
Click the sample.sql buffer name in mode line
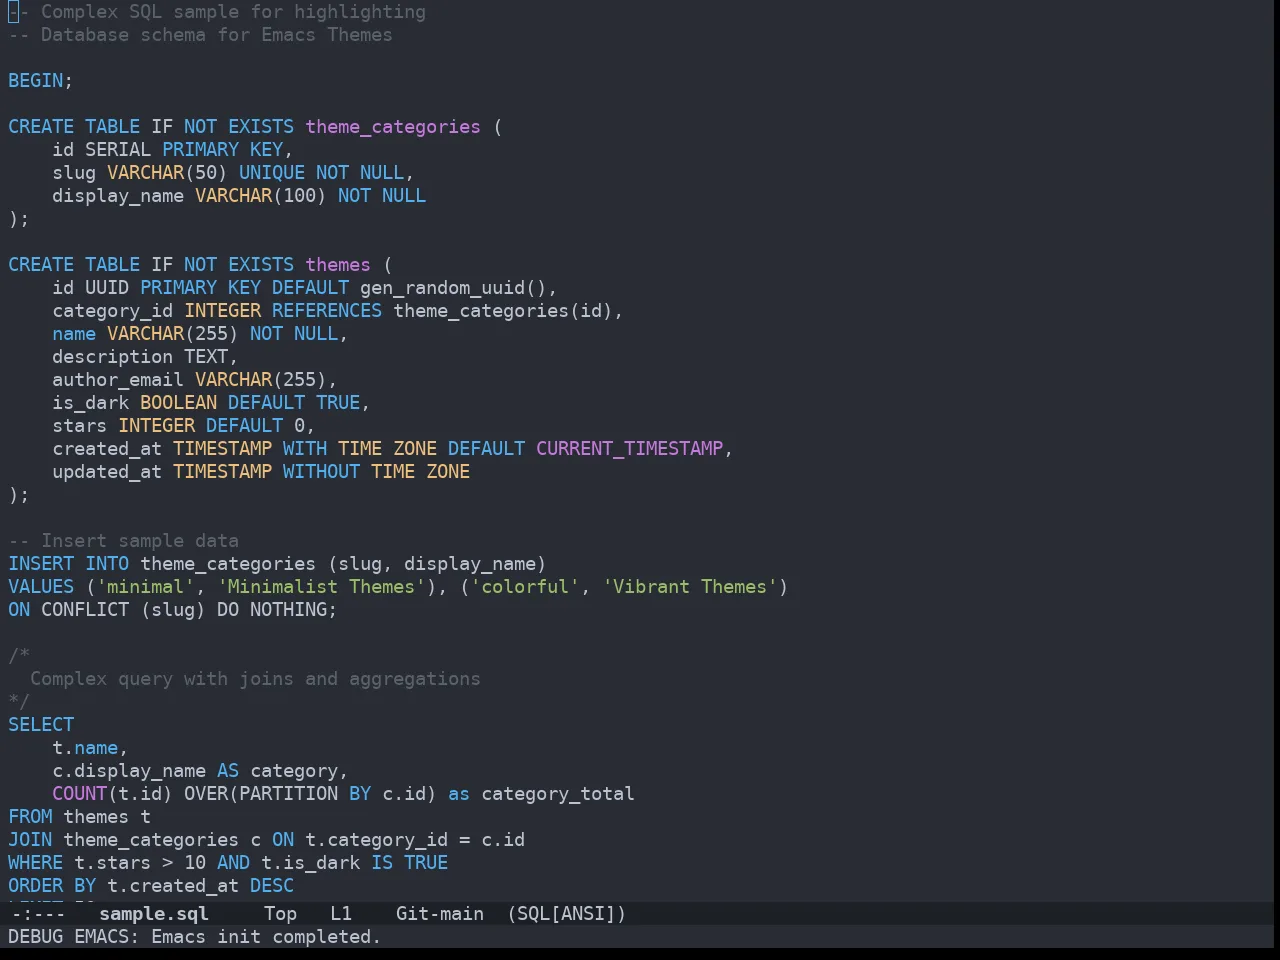154,913
